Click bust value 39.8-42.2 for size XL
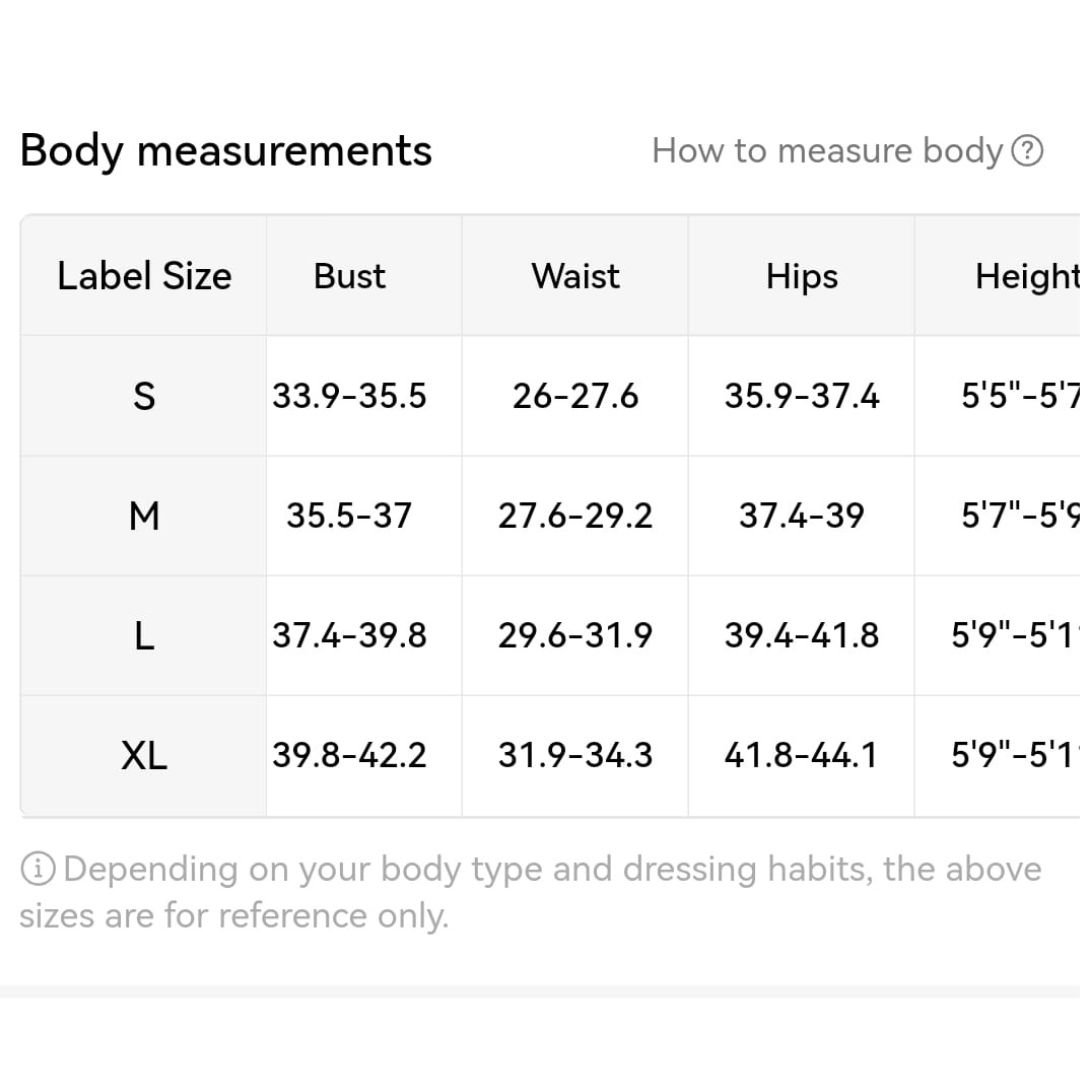Viewport: 1080px width, 1080px height. (349, 755)
